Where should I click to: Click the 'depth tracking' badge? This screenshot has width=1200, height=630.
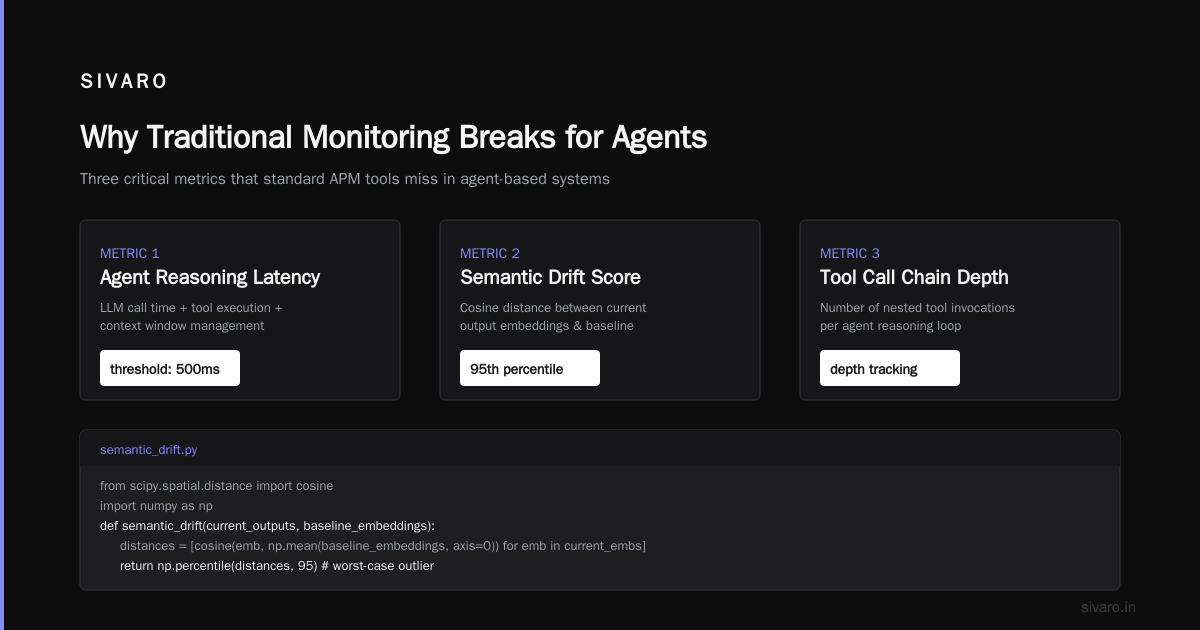[890, 368]
